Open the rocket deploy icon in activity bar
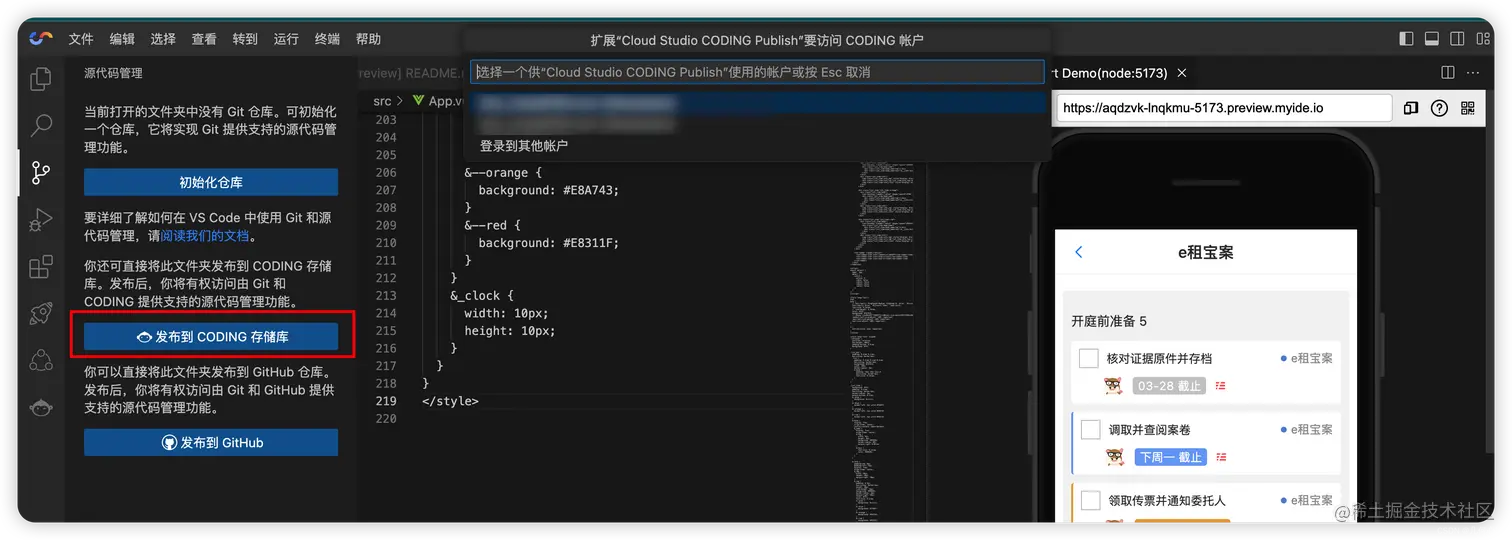Viewport: 1512px width, 540px height. [x=41, y=313]
